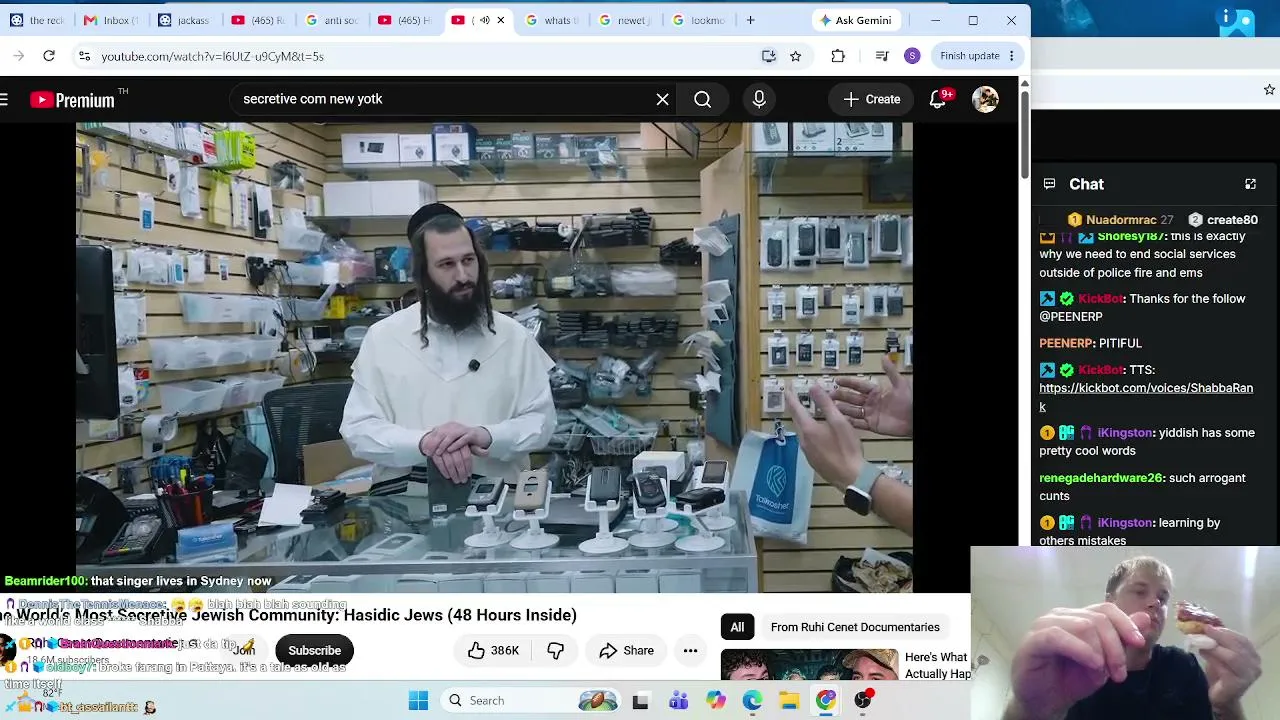The width and height of the screenshot is (1280, 720).
Task: Bookmark this page with the star
Action: coord(796,56)
